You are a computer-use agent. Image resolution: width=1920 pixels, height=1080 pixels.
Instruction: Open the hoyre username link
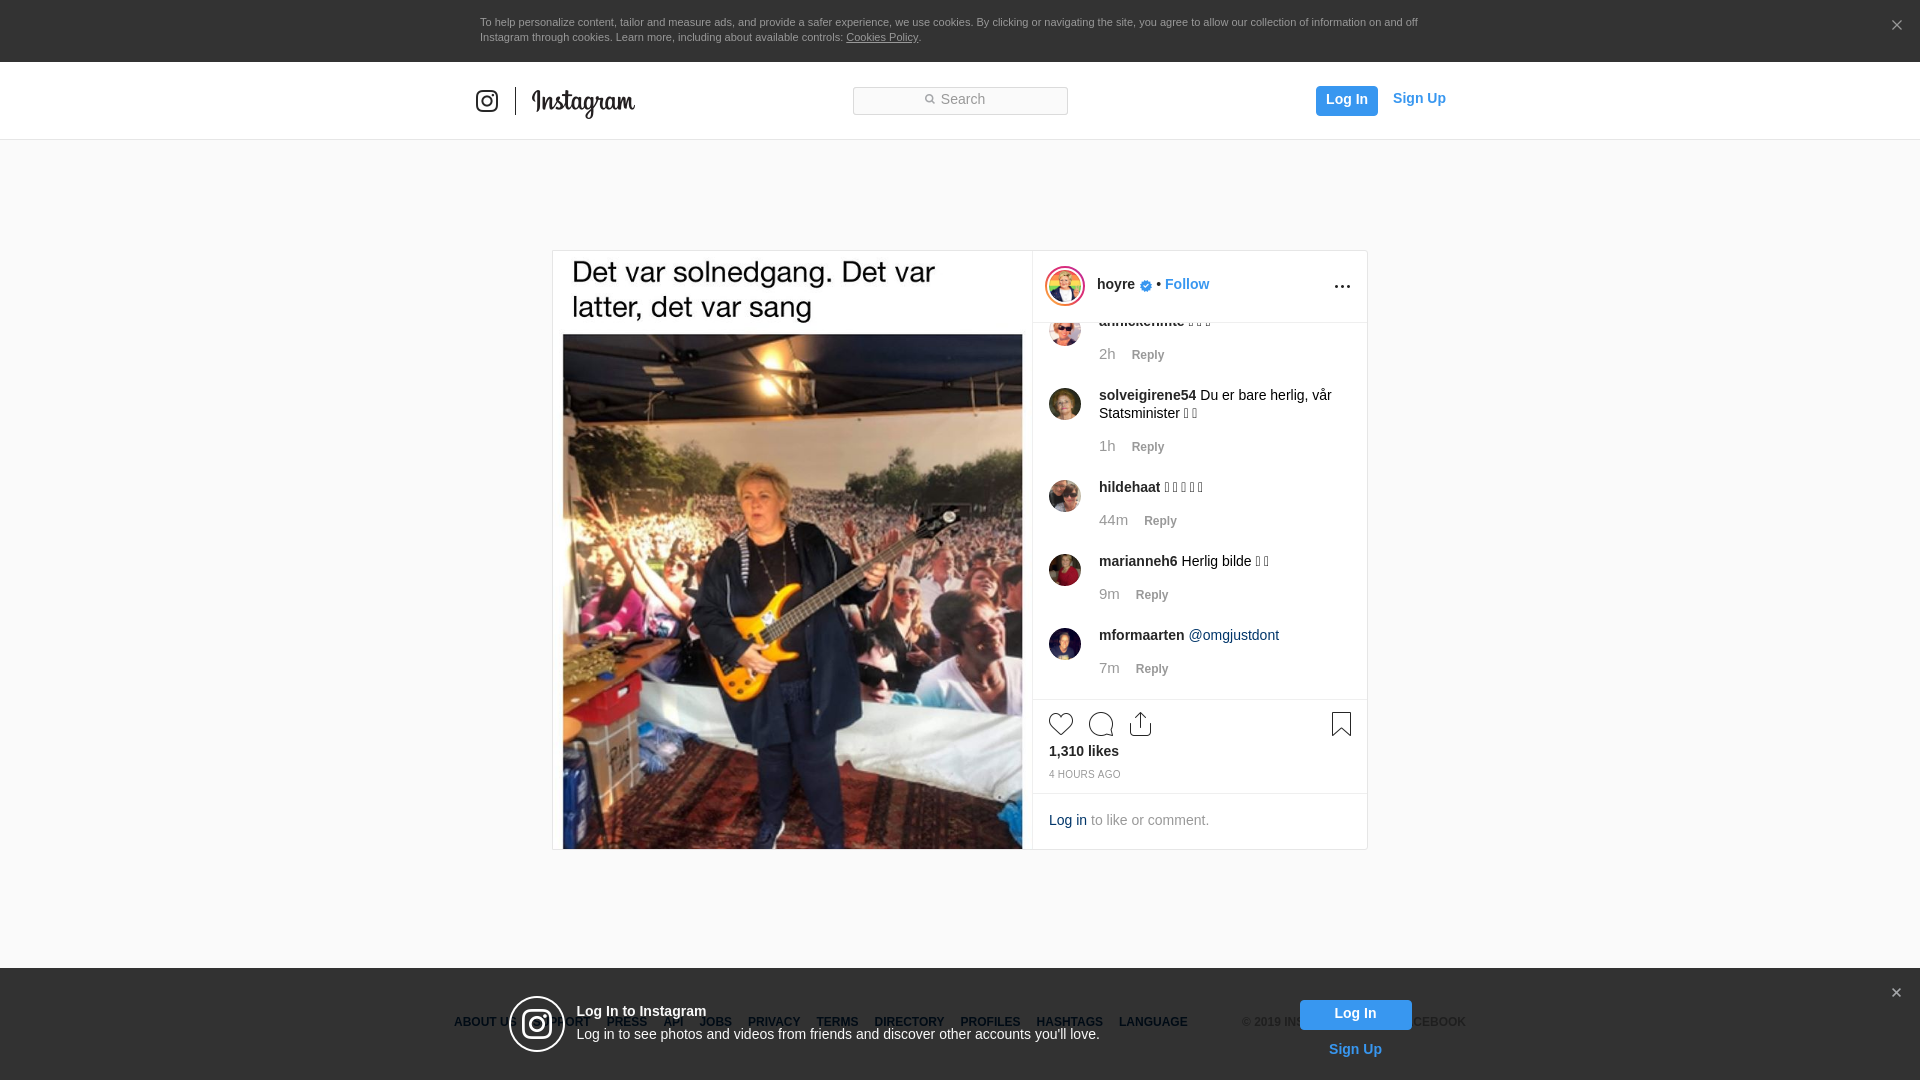(x=1116, y=284)
